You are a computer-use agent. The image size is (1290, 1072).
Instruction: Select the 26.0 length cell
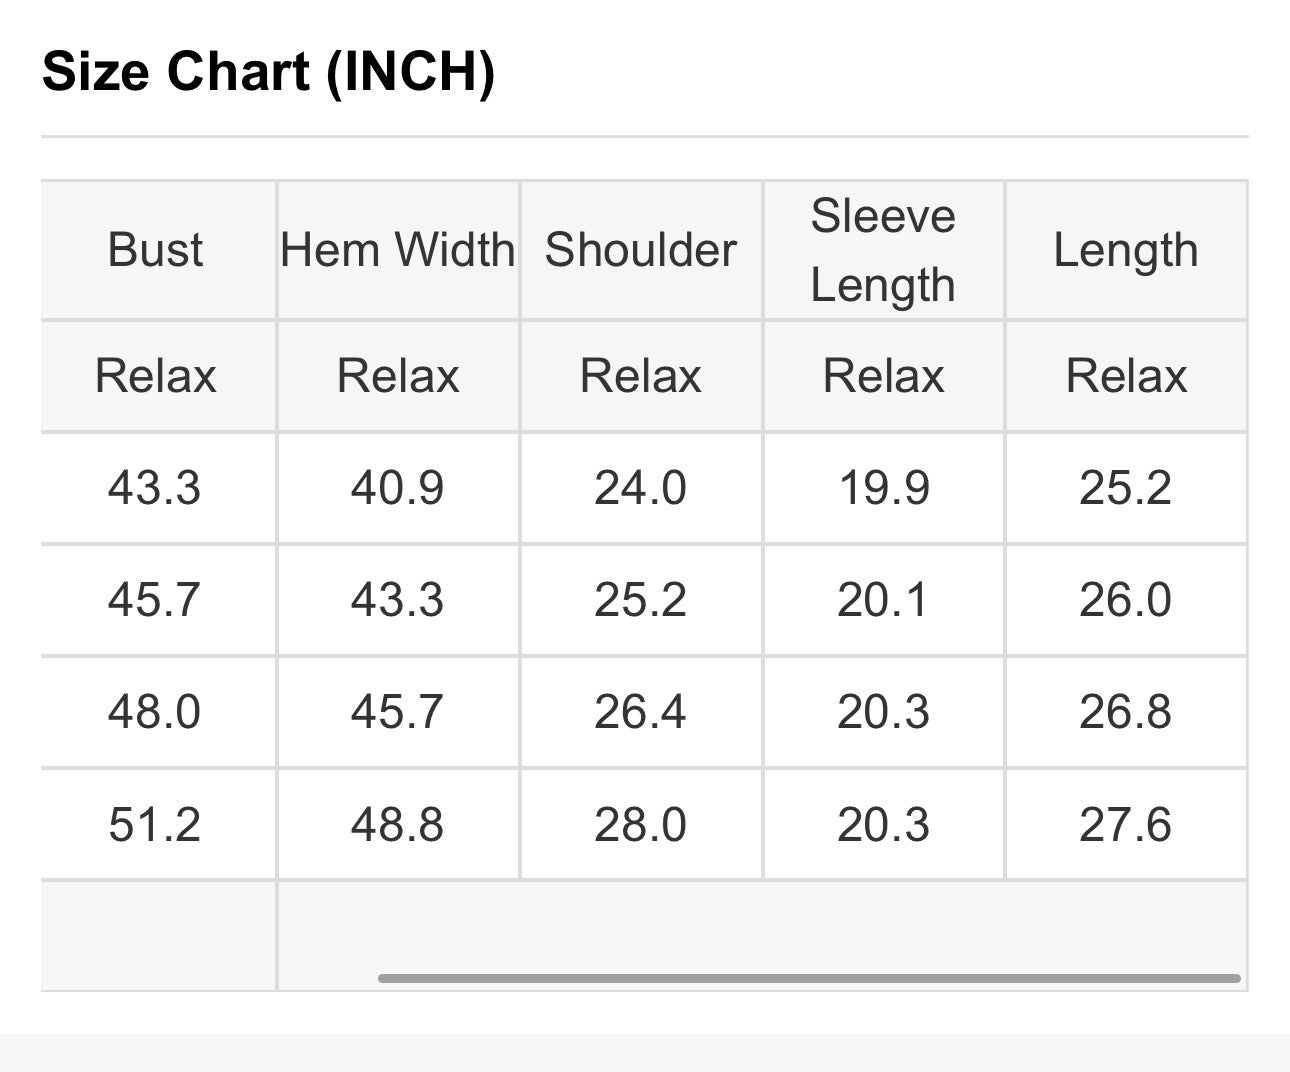1126,600
